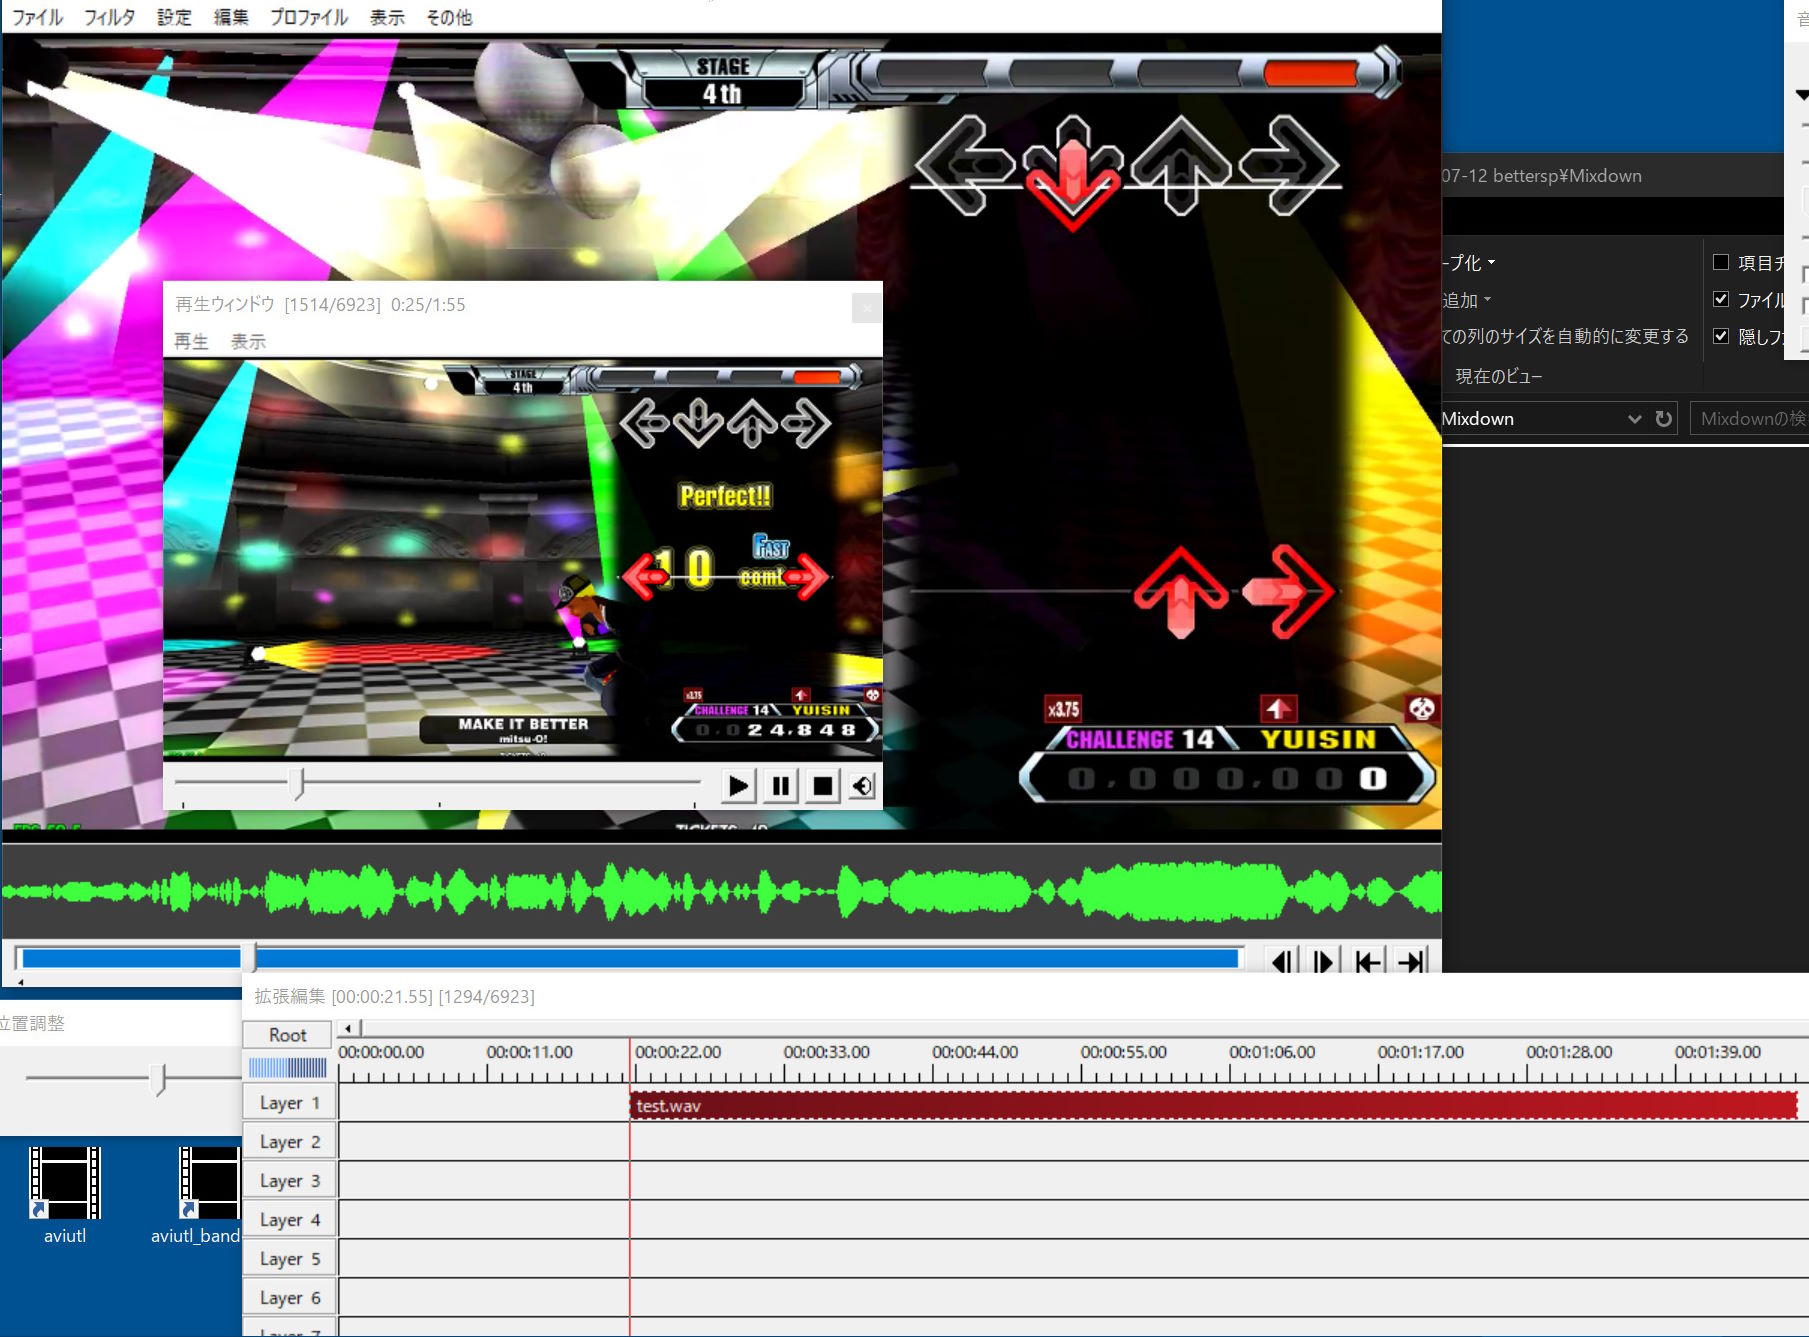Screen dimensions: 1809x1337
Task: Click the 拡張編集 window title bar
Action: 1025,996
